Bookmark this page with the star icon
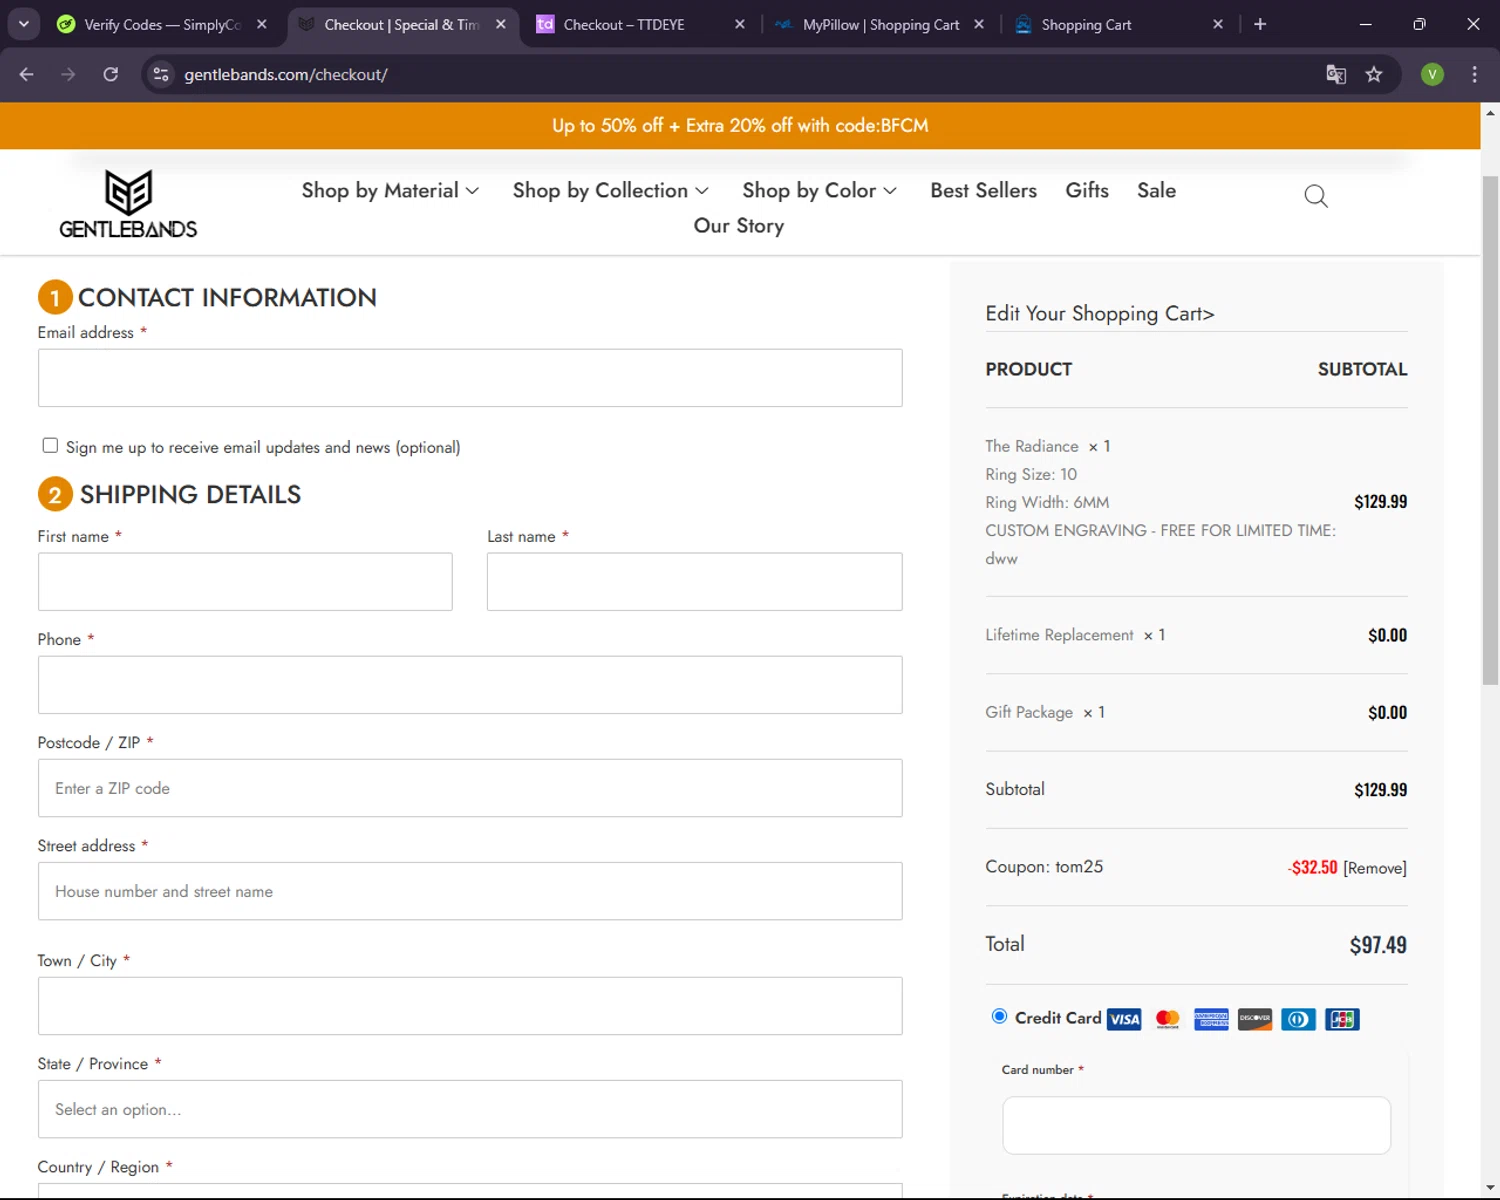Viewport: 1500px width, 1200px height. pos(1374,74)
